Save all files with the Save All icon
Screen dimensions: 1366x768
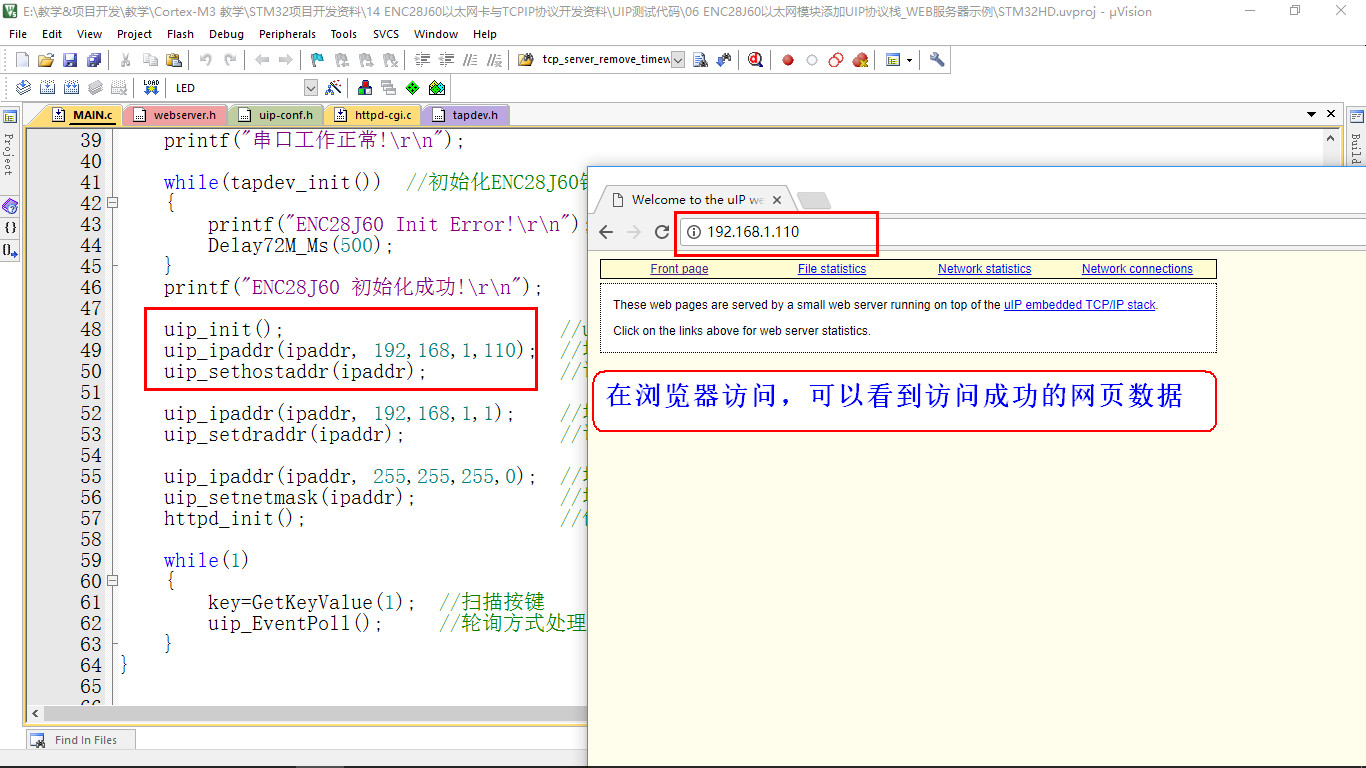pyautogui.click(x=93, y=60)
